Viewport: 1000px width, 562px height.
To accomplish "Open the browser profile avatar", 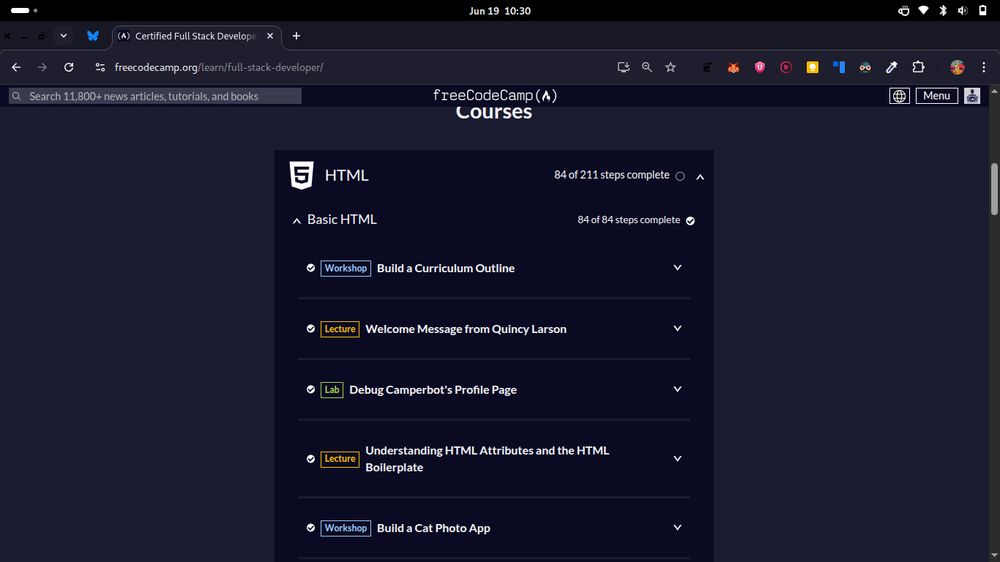I will point(957,67).
